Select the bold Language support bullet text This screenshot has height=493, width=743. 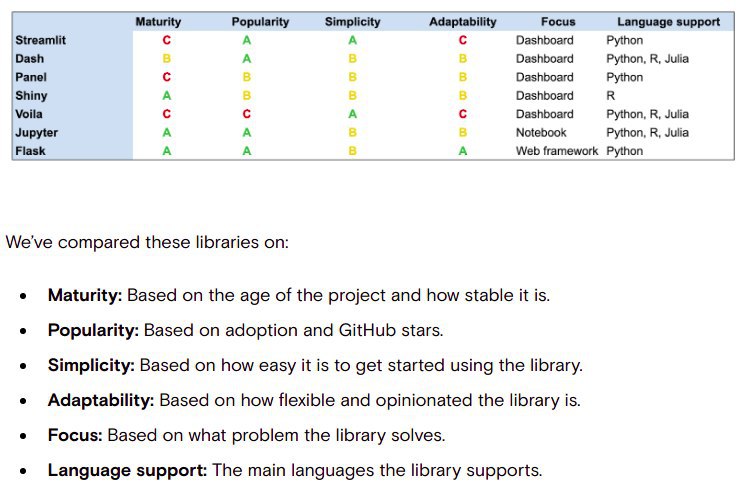(x=127, y=471)
